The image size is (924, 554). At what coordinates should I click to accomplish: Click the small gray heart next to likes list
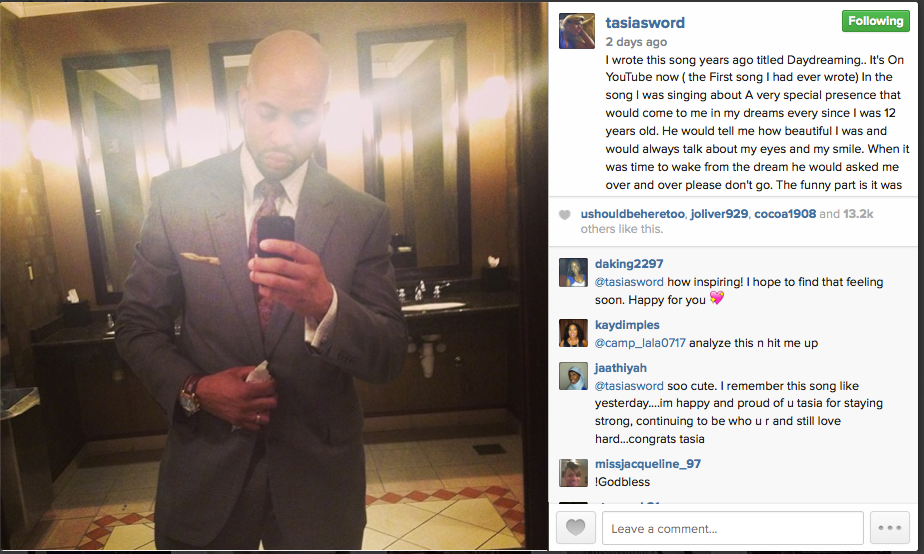(x=565, y=215)
